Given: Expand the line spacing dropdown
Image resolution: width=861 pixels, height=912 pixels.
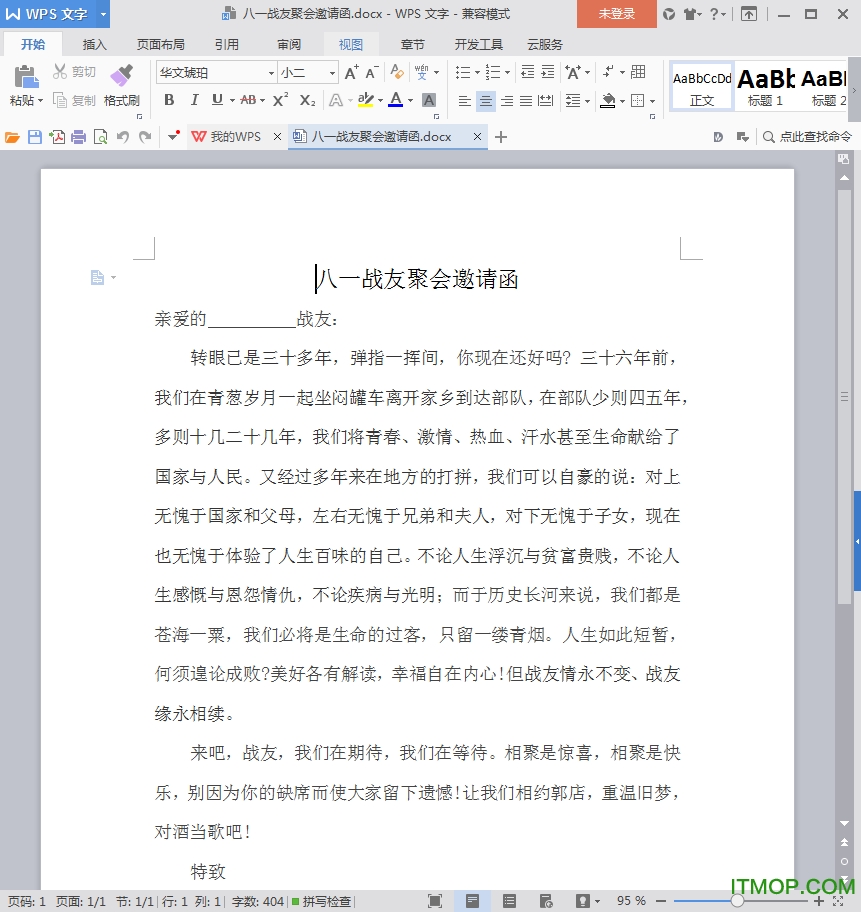Looking at the screenshot, I should (588, 101).
